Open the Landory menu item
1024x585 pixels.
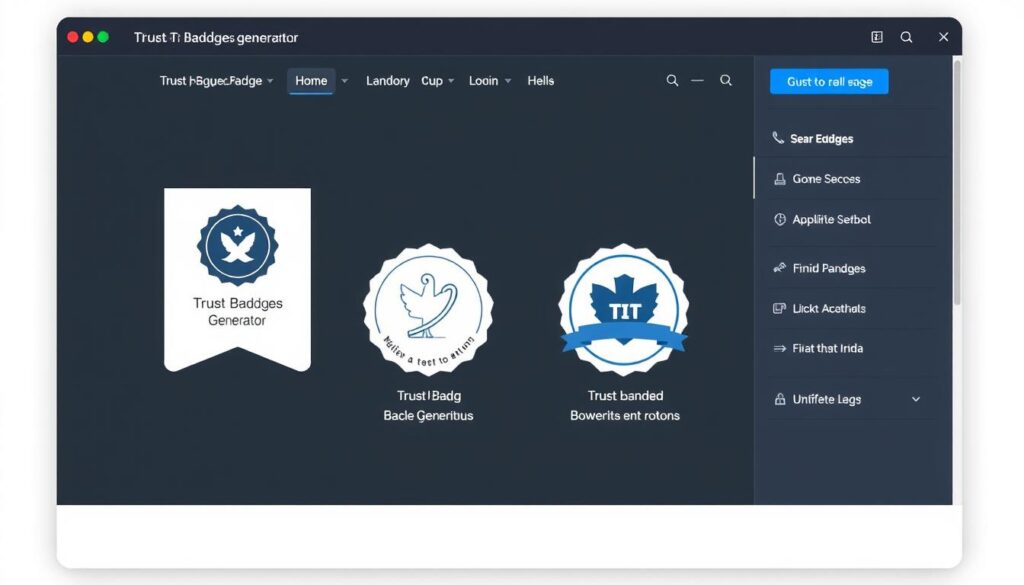(x=387, y=81)
